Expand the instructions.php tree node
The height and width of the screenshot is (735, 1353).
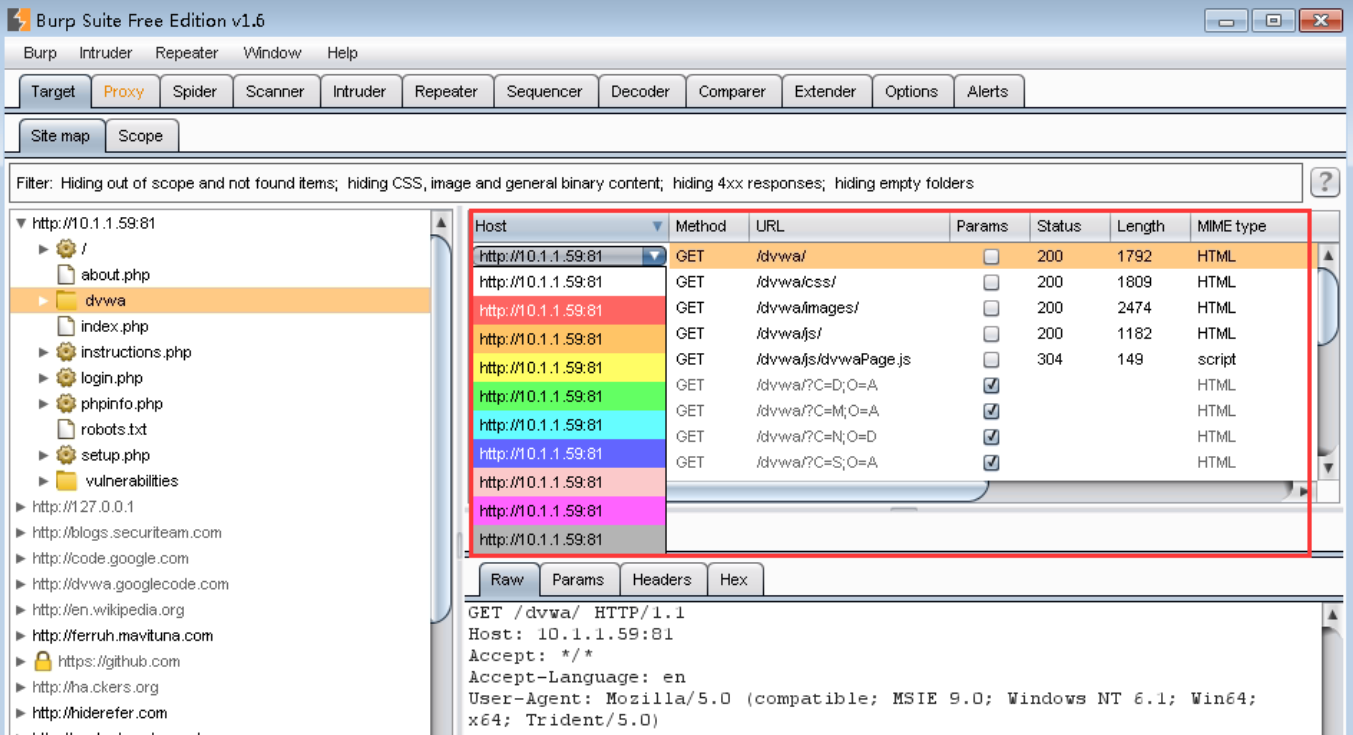pyautogui.click(x=43, y=352)
